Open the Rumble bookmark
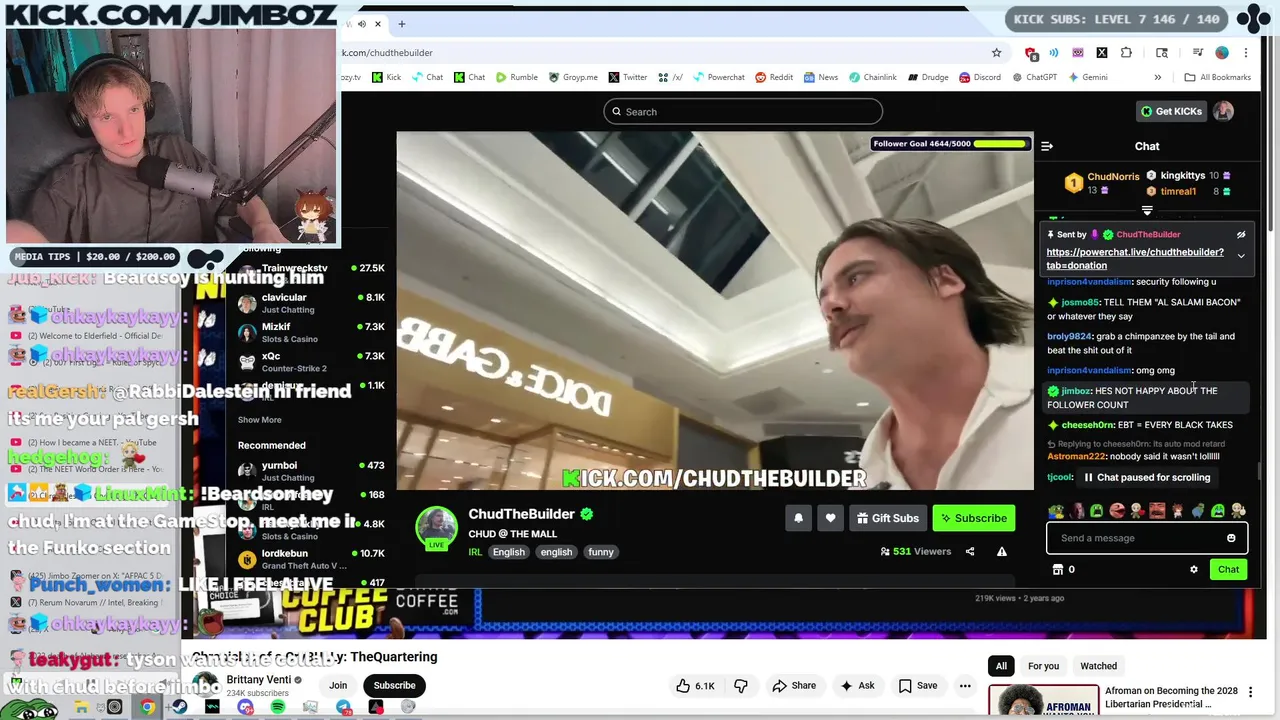This screenshot has width=1280, height=720. click(517, 77)
